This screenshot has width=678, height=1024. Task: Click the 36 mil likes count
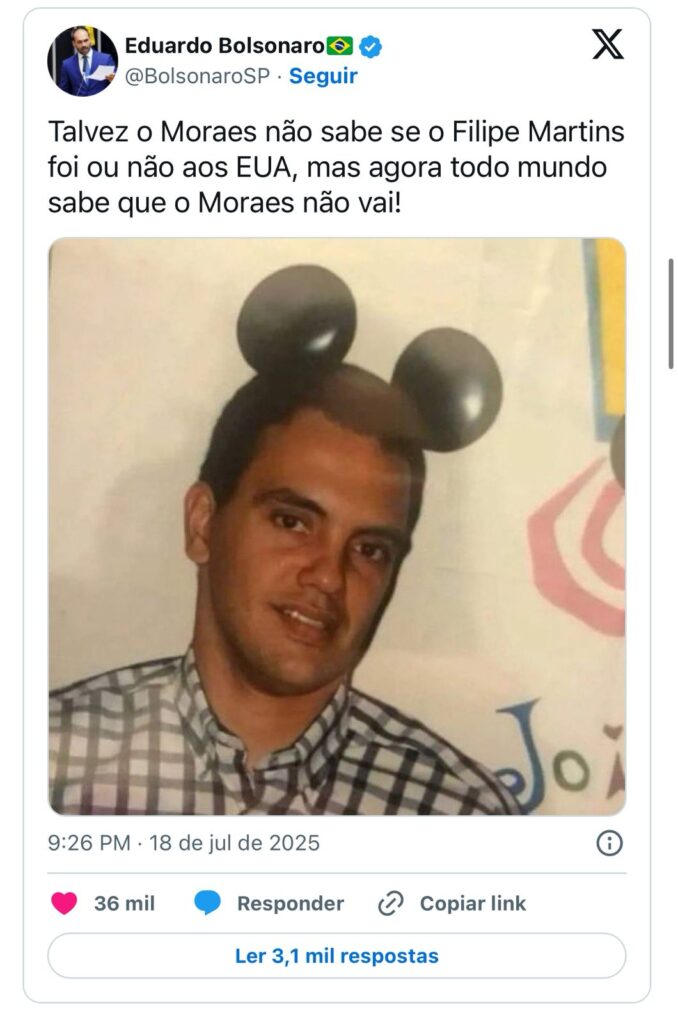[x=124, y=903]
